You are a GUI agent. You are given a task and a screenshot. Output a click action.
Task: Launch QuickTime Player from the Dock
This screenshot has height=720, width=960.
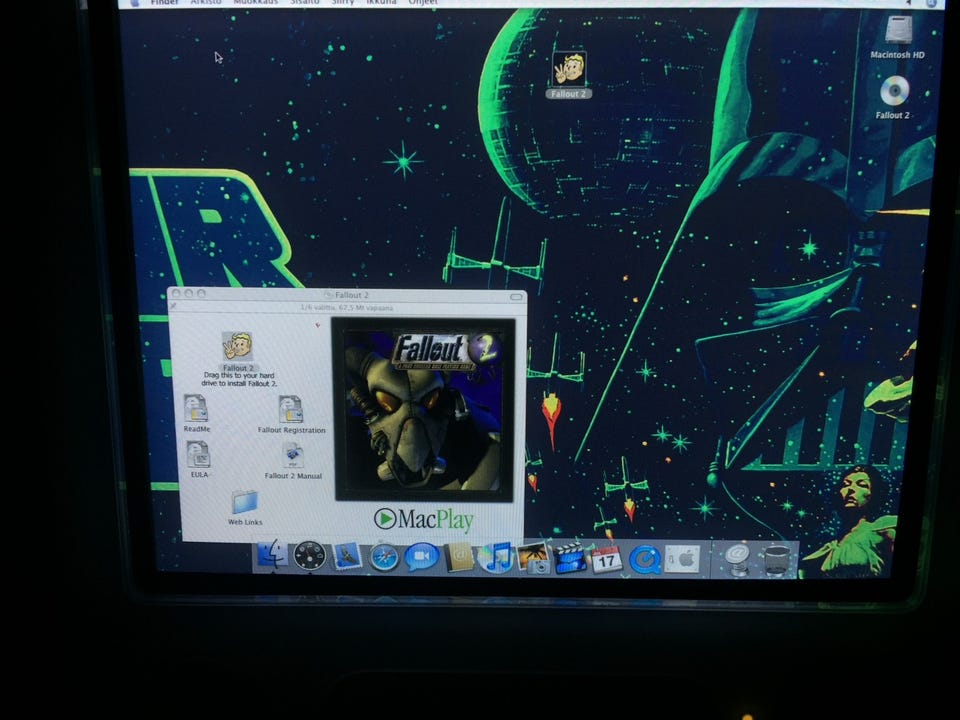pos(643,560)
